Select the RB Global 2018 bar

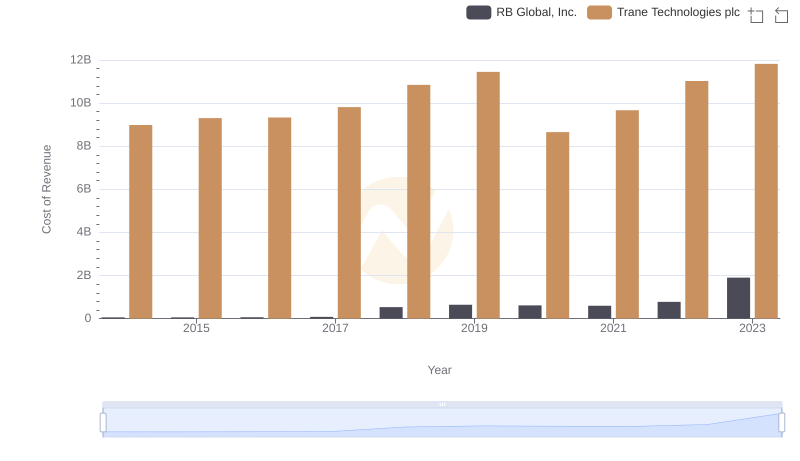(391, 313)
